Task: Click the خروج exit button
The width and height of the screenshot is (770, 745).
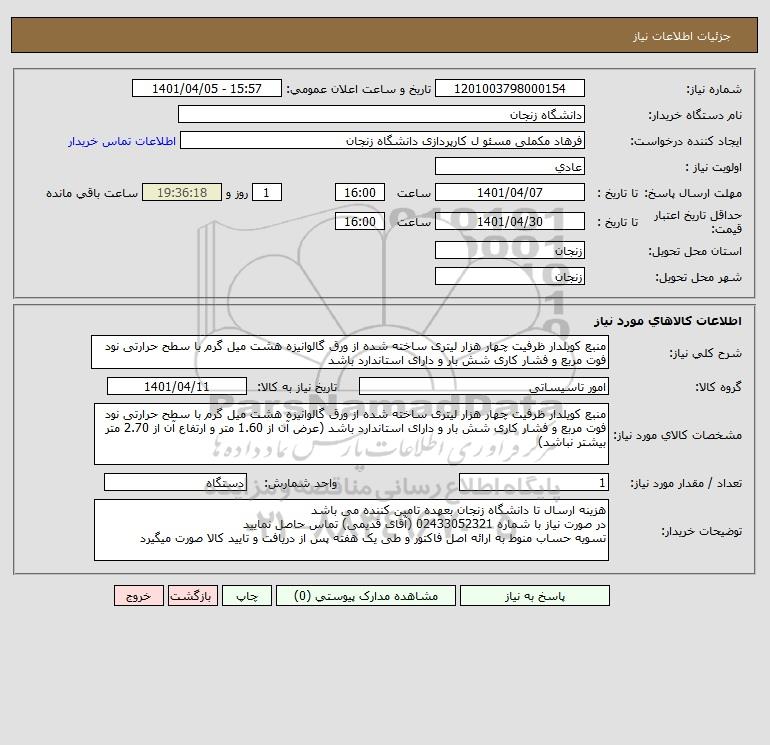Action: 138,596
